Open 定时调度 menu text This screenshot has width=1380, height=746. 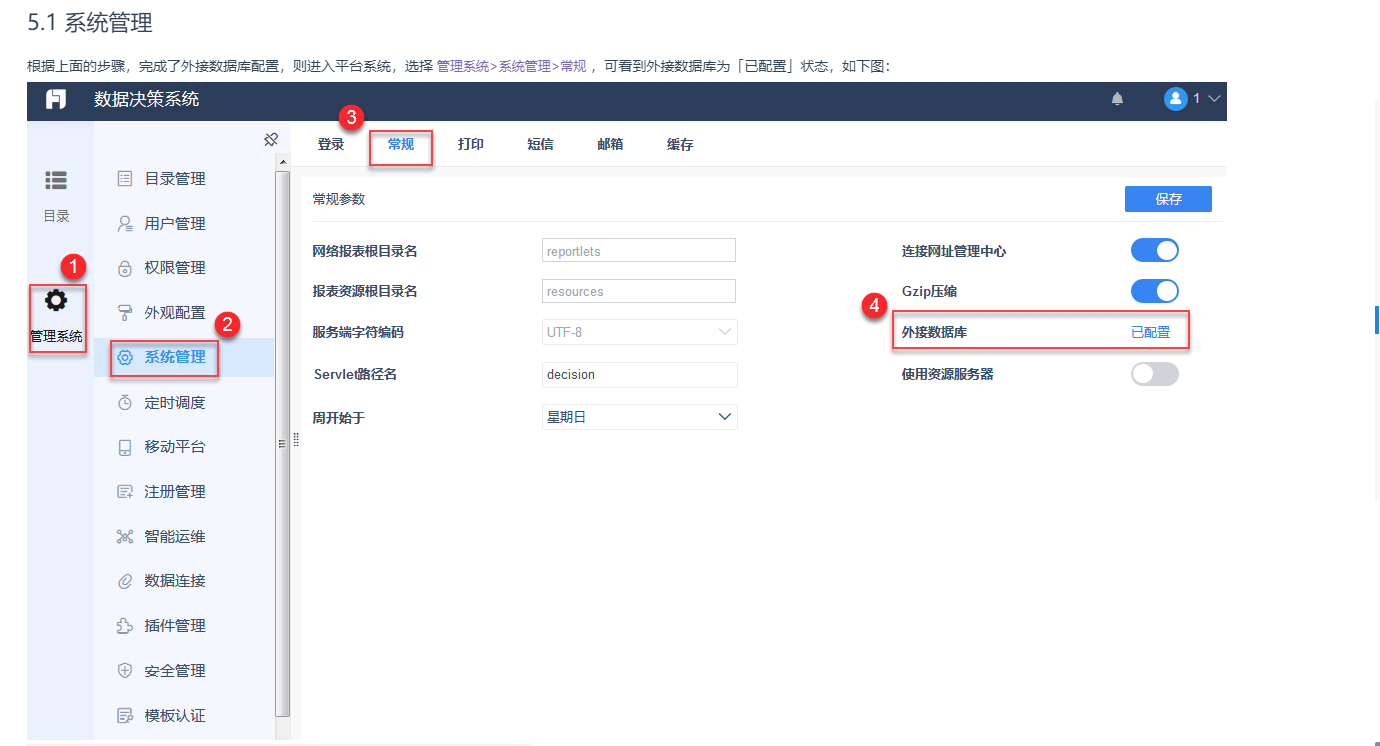[x=175, y=402]
